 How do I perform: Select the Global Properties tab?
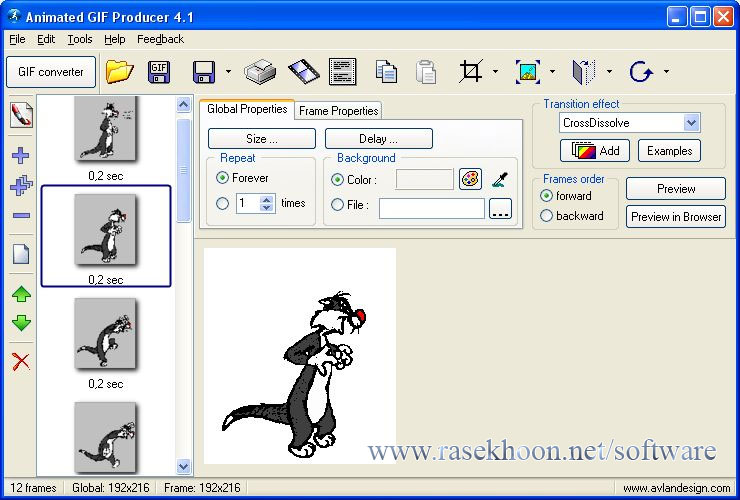[x=247, y=109]
